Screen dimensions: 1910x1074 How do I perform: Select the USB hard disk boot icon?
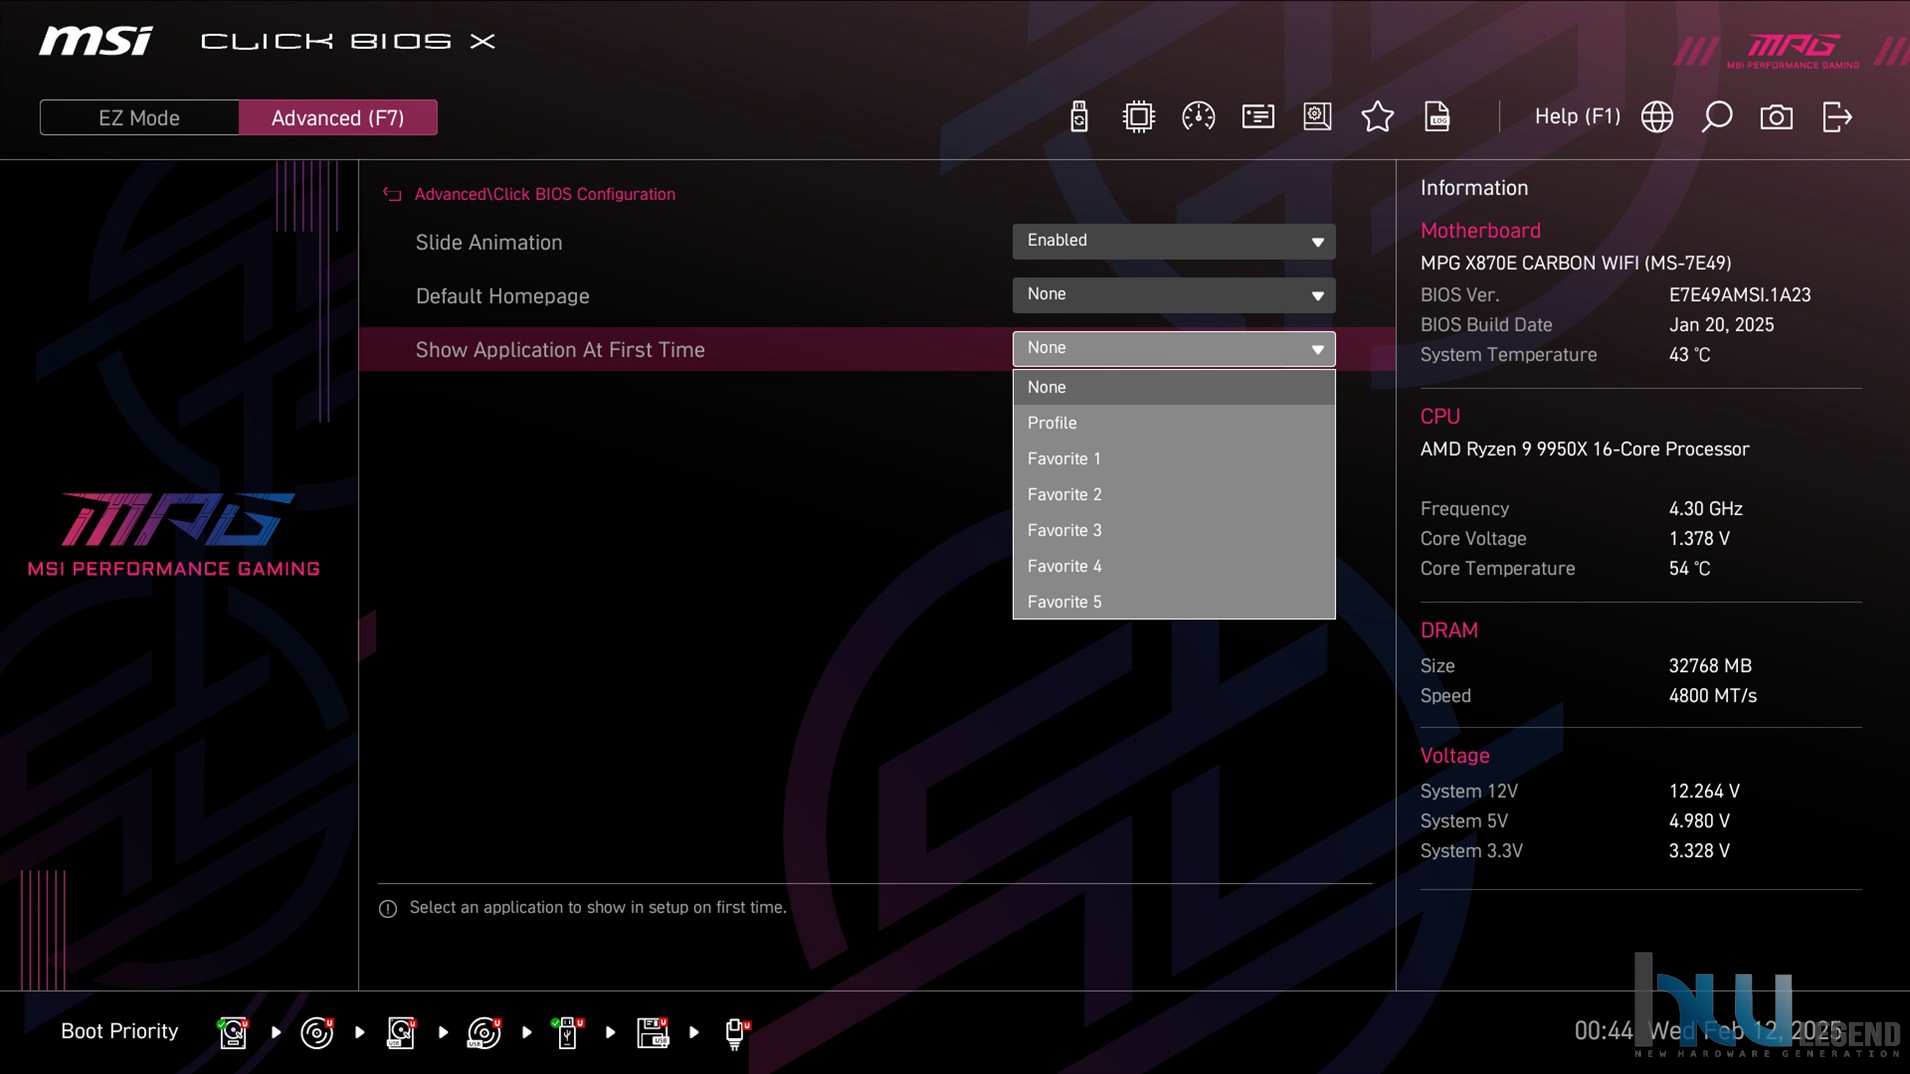(x=401, y=1032)
